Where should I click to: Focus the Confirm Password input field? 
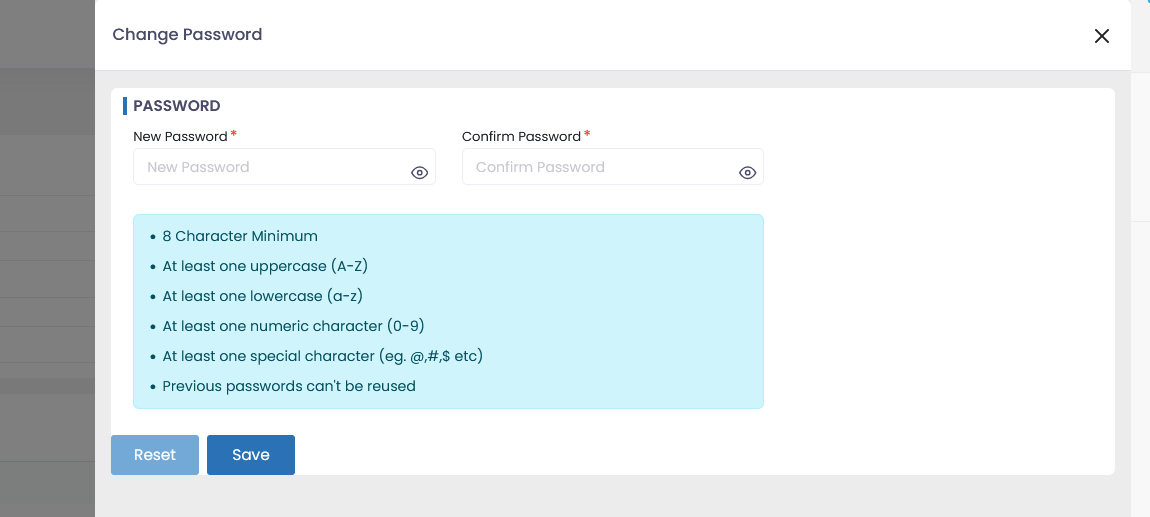(x=598, y=167)
